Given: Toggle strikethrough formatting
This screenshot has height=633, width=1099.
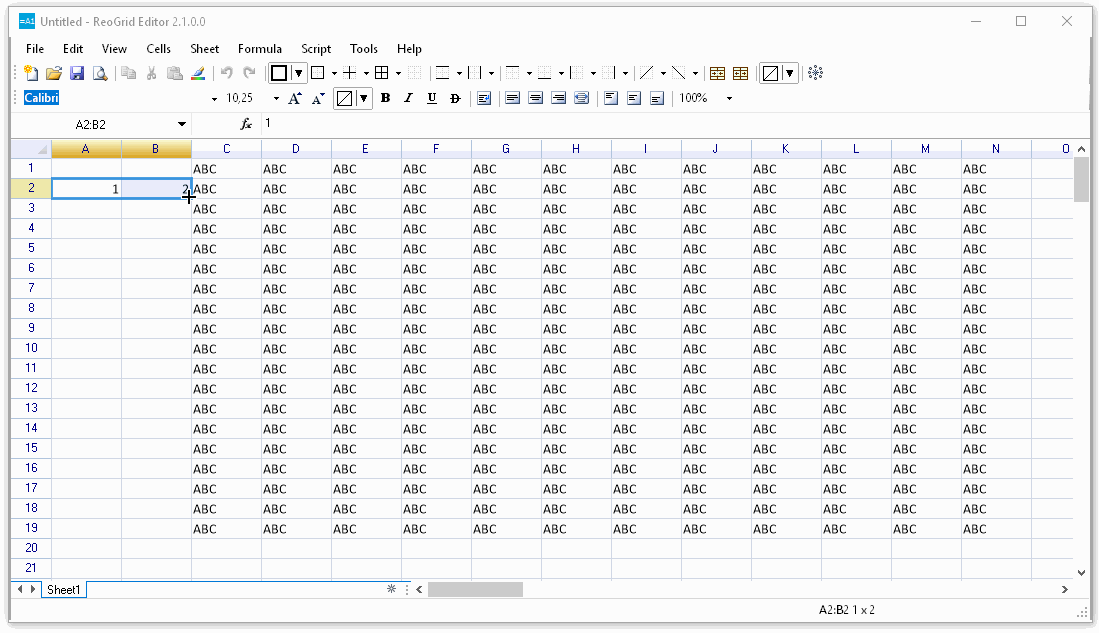Looking at the screenshot, I should 455,98.
